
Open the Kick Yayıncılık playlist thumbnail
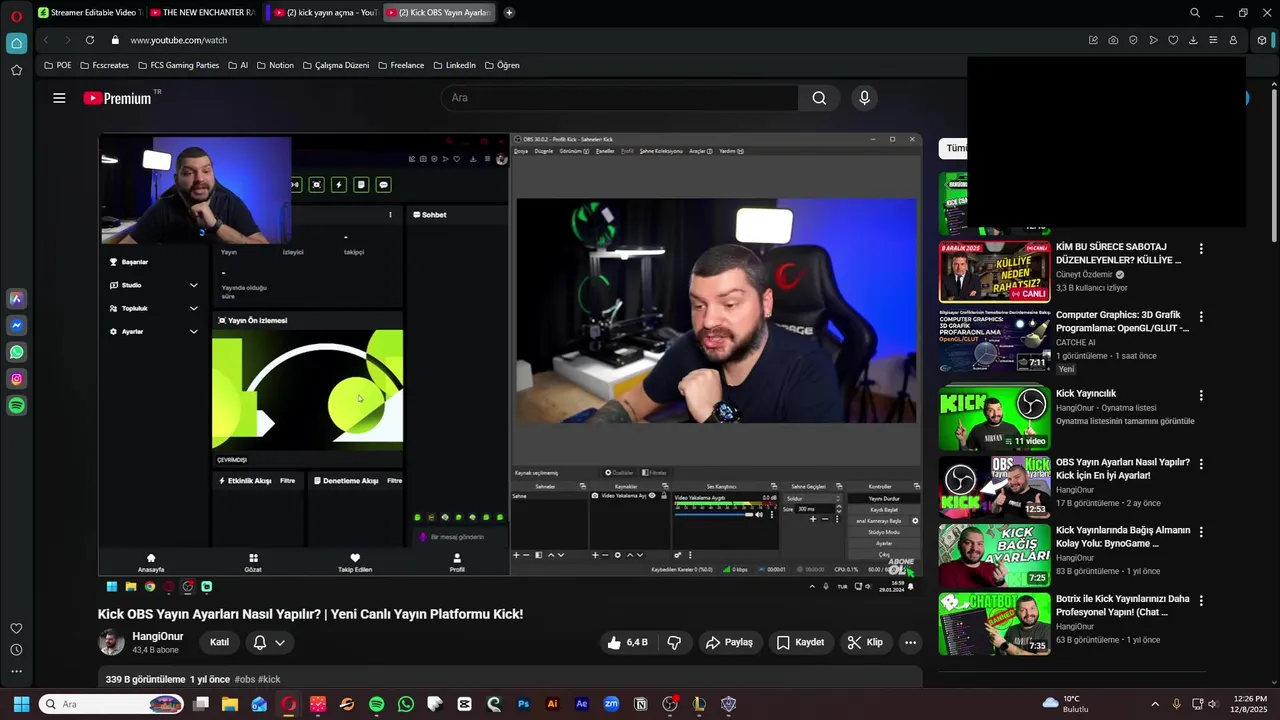[x=994, y=418]
